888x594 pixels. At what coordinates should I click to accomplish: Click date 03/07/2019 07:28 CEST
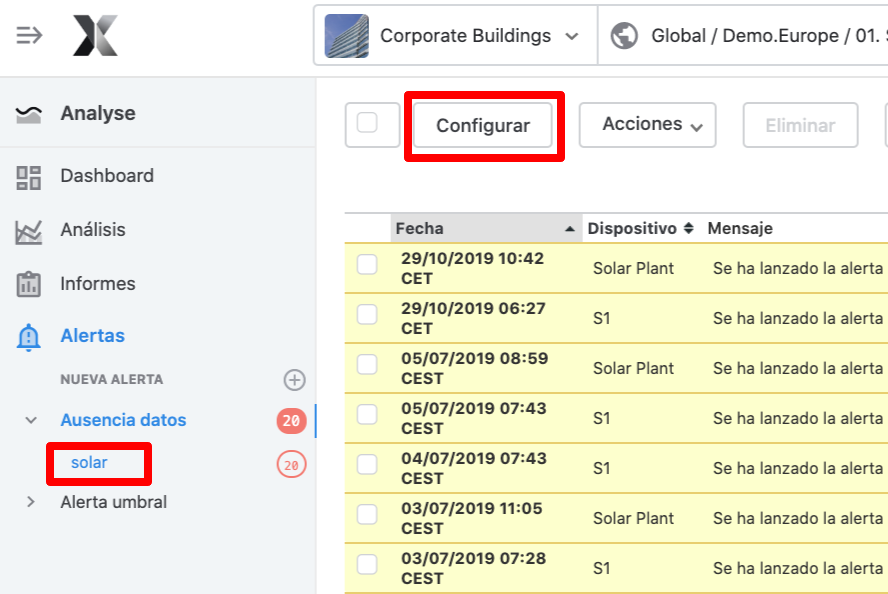click(473, 568)
